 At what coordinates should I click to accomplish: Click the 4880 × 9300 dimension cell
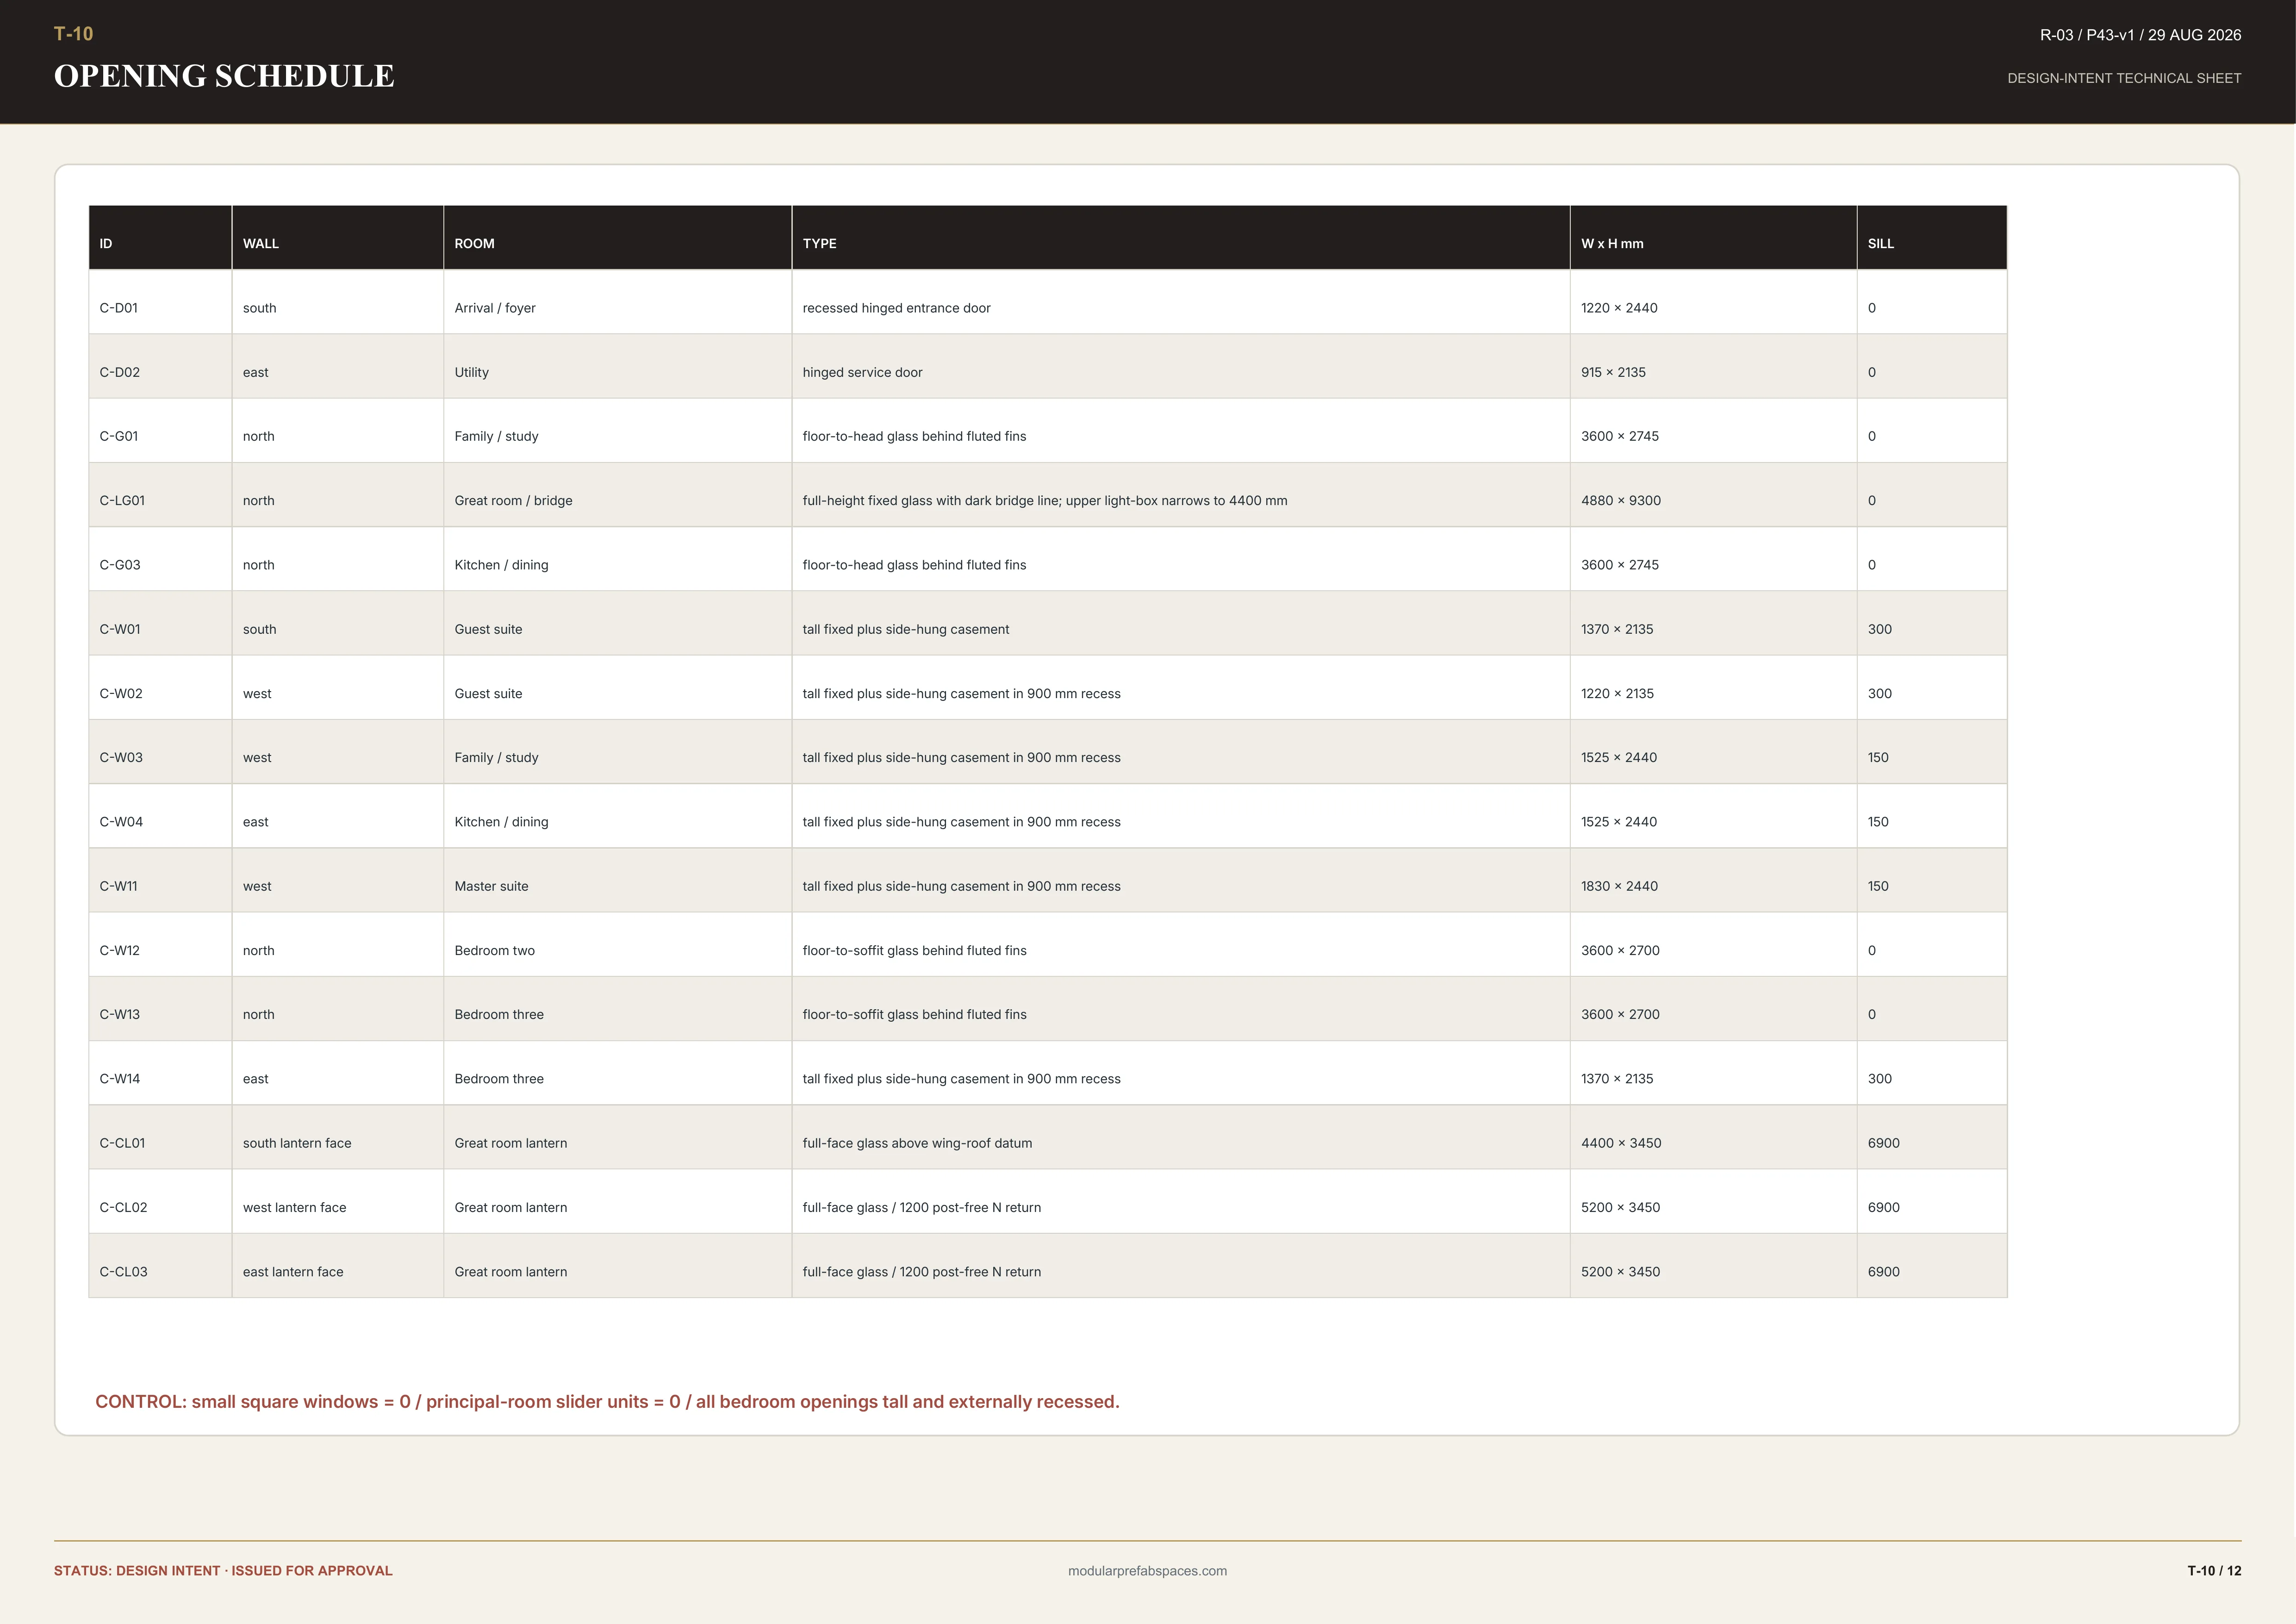click(x=1714, y=495)
